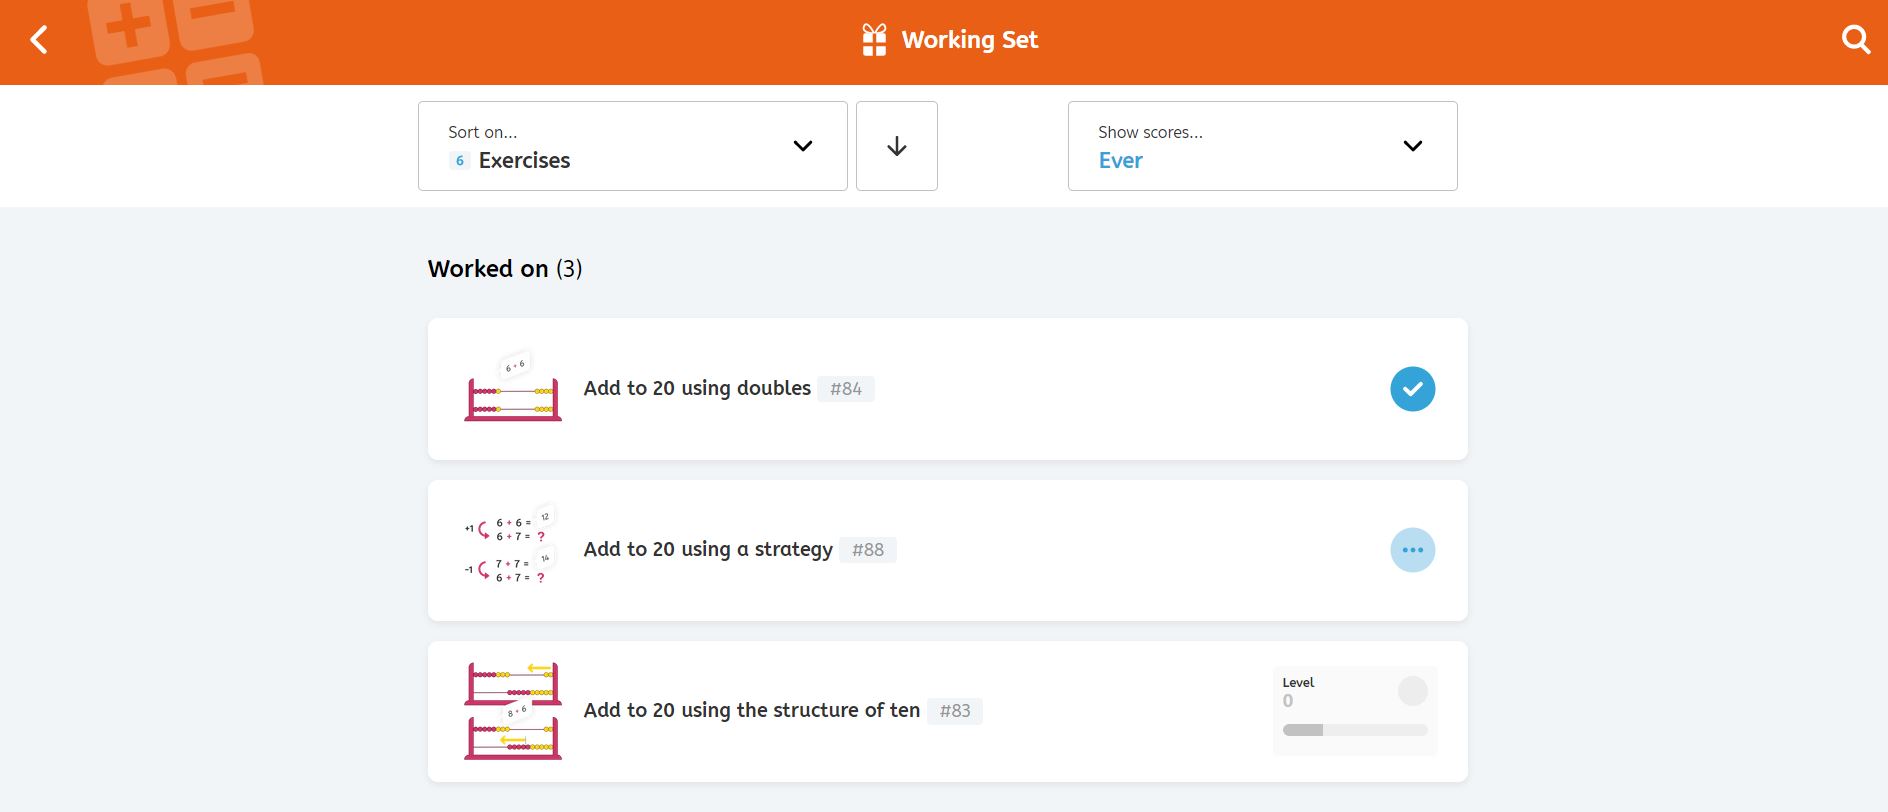Viewport: 1888px width, 812px height.
Task: Expand the Show scores dropdown
Action: 1261,146
